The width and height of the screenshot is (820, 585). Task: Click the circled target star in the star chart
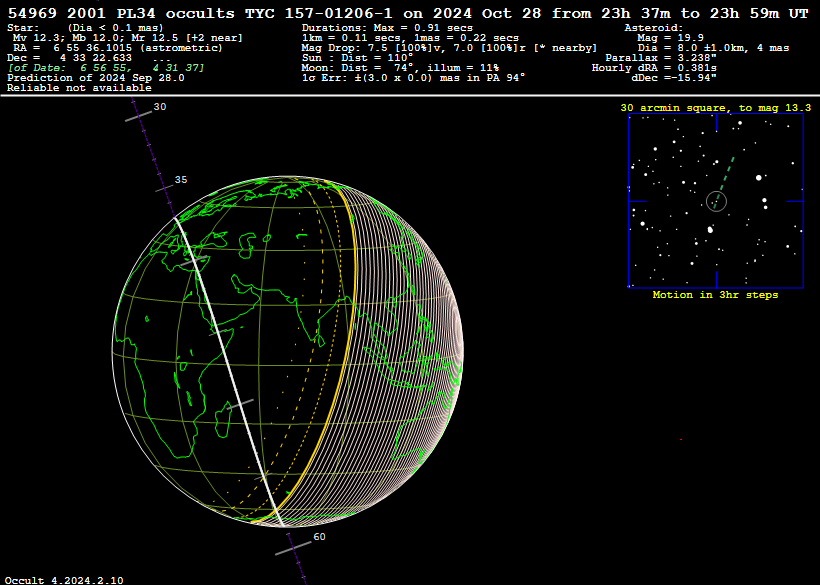716,201
